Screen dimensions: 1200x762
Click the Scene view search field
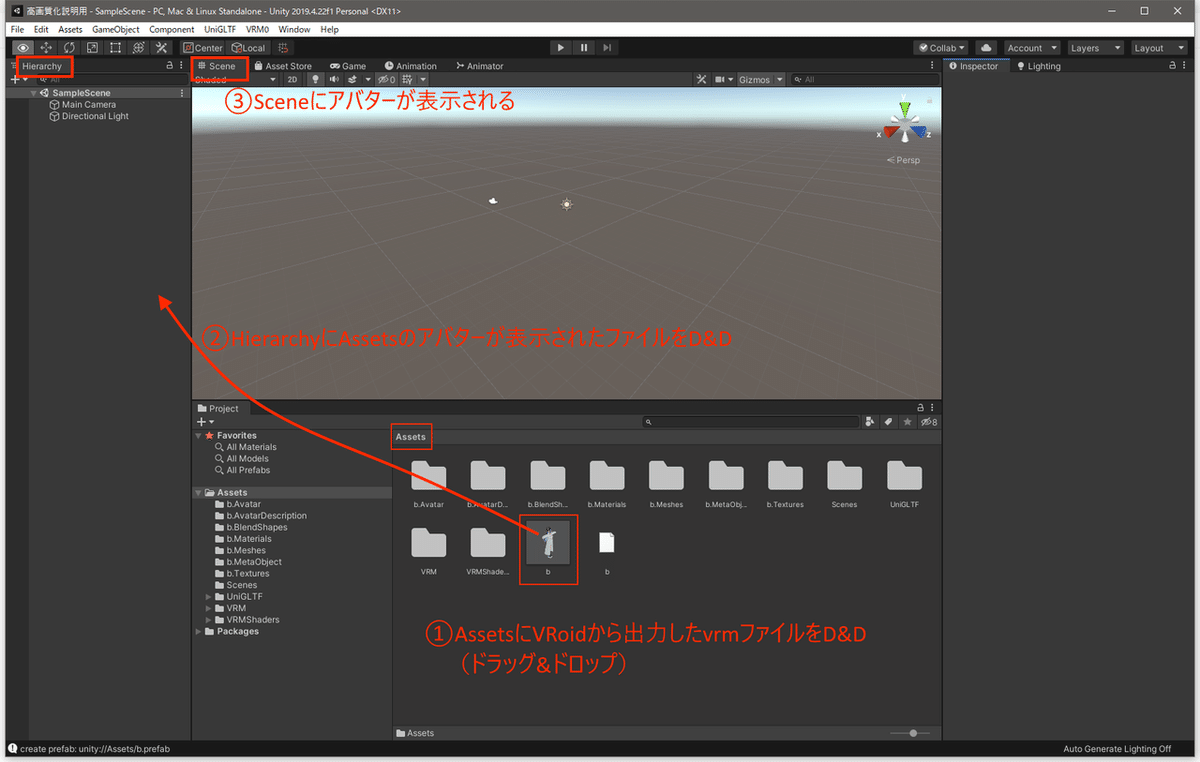[x=863, y=79]
